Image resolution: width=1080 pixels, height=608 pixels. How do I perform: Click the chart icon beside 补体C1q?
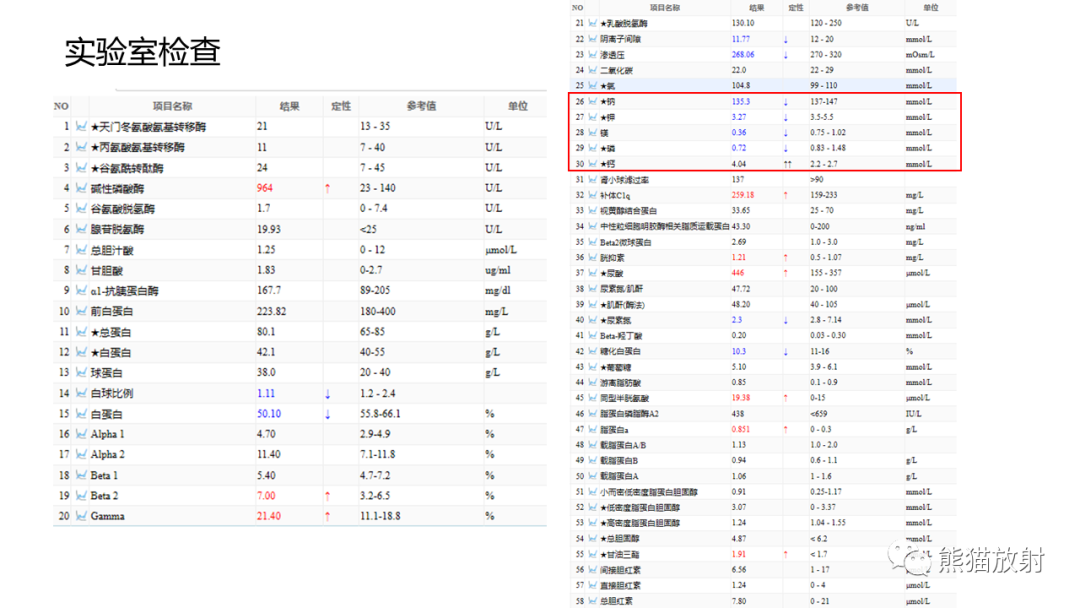click(592, 196)
